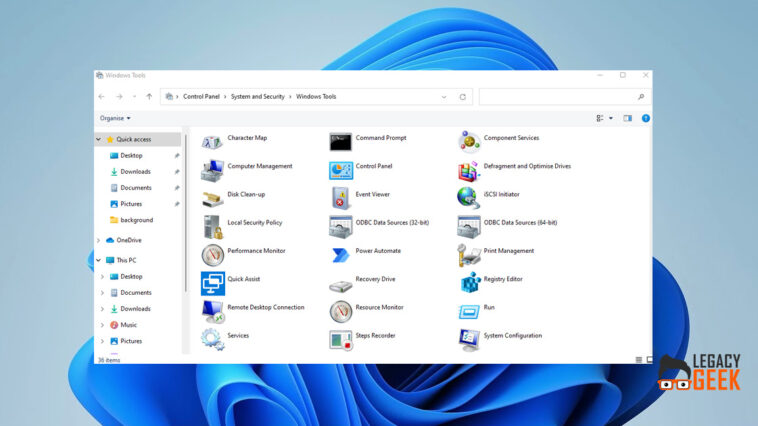Expand the Music folder node
The height and width of the screenshot is (426, 758).
coord(102,325)
